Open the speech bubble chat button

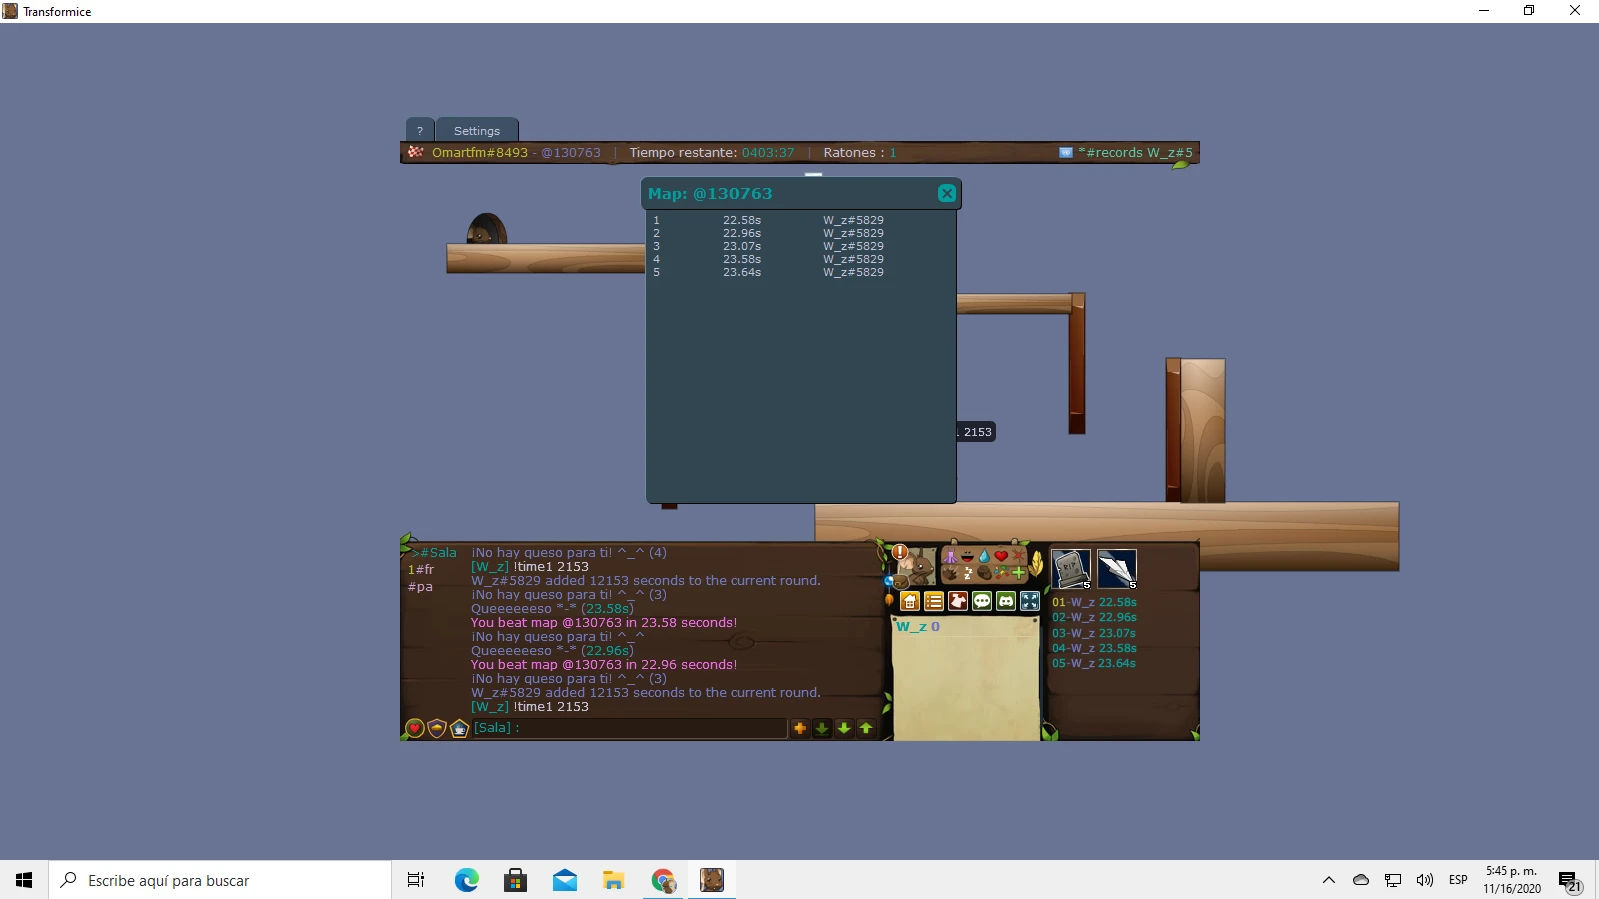pyautogui.click(x=982, y=601)
